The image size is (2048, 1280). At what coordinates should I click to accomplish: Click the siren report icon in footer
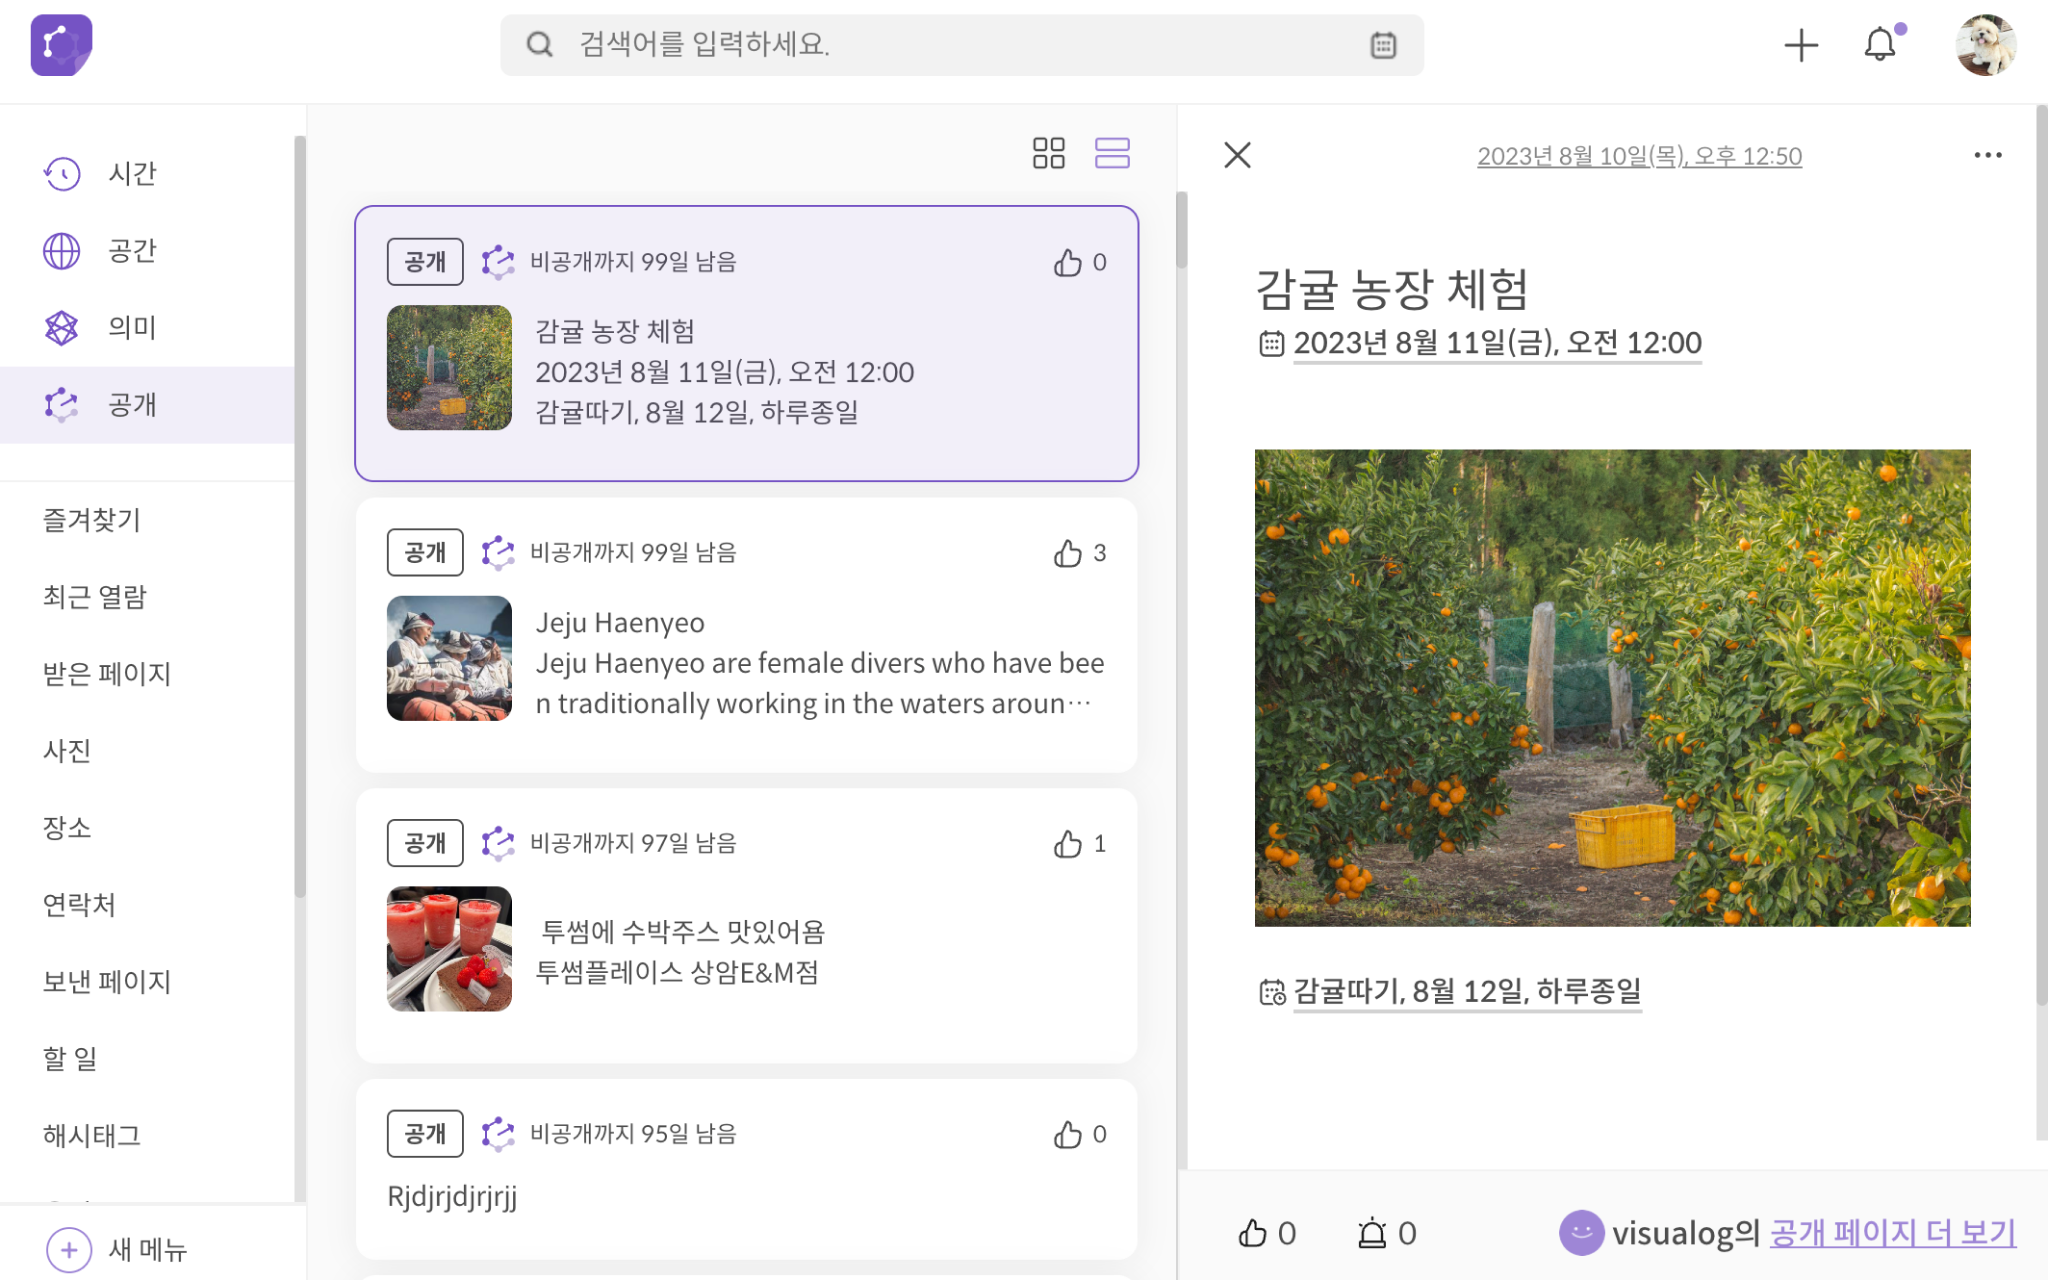point(1372,1233)
